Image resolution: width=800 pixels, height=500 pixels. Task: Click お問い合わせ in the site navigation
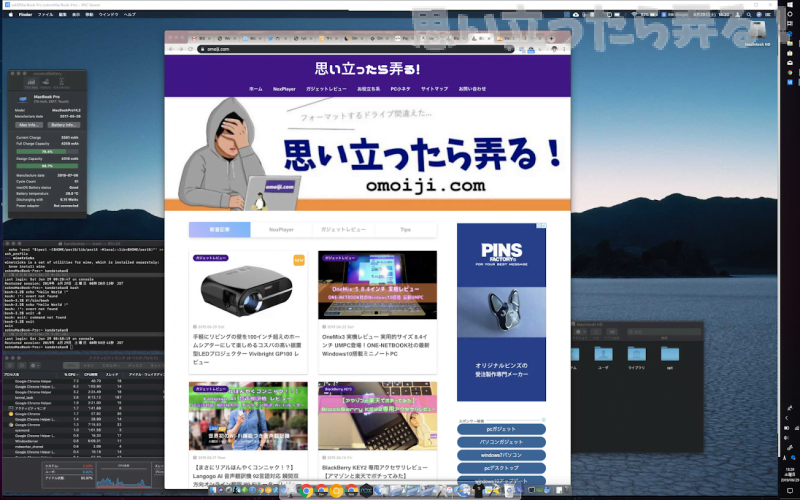point(472,89)
